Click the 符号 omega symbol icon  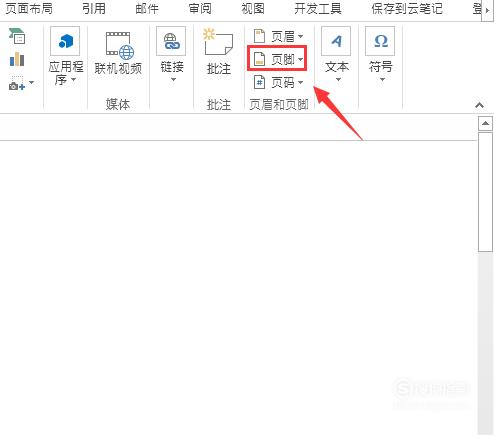380,41
